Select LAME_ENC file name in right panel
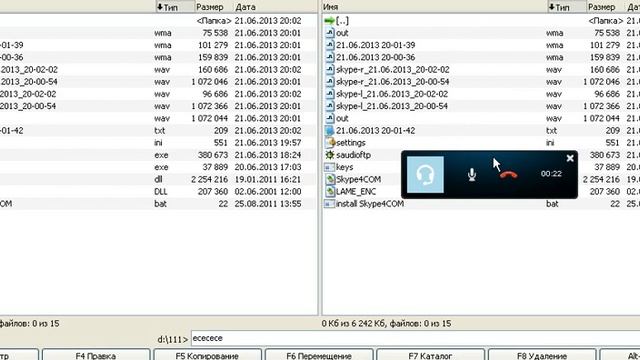 point(356,192)
